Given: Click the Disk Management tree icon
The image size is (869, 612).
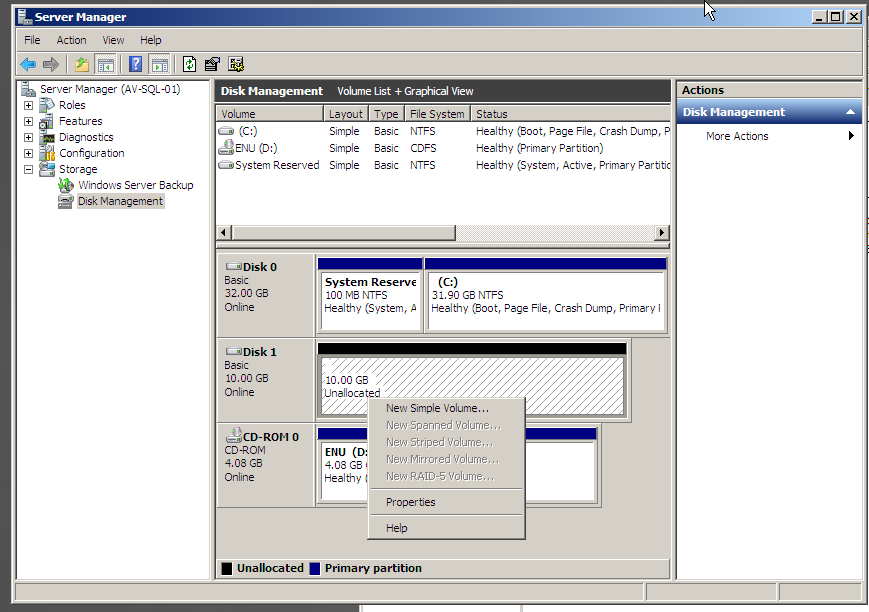Looking at the screenshot, I should [x=66, y=201].
